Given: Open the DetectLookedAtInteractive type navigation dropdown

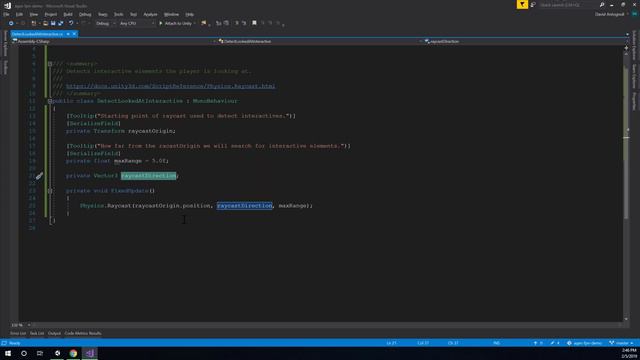Looking at the screenshot, I should (x=320, y=41).
